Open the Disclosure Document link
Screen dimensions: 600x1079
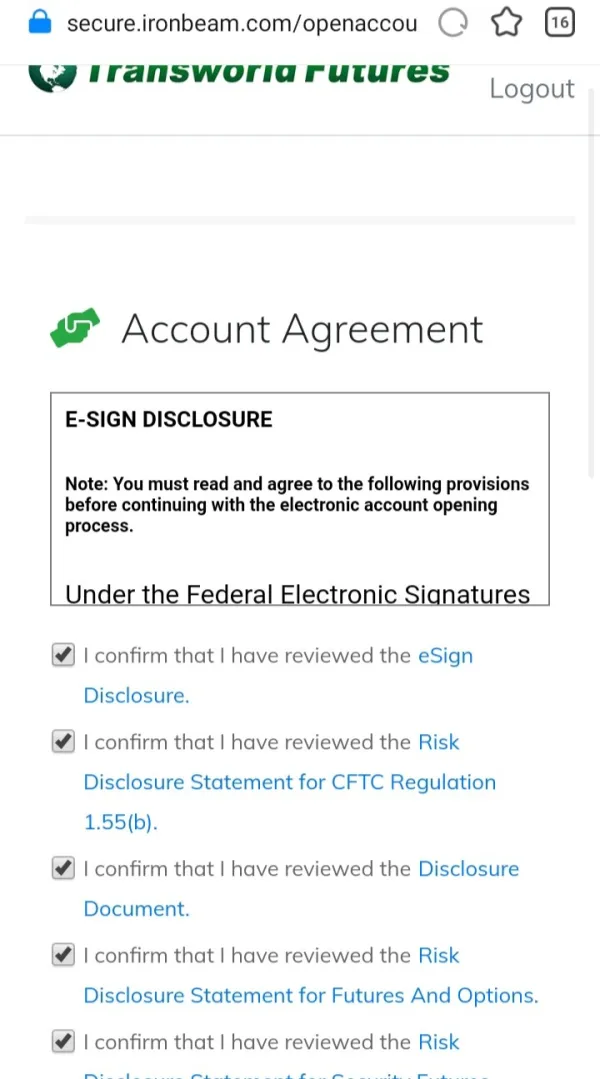(468, 869)
